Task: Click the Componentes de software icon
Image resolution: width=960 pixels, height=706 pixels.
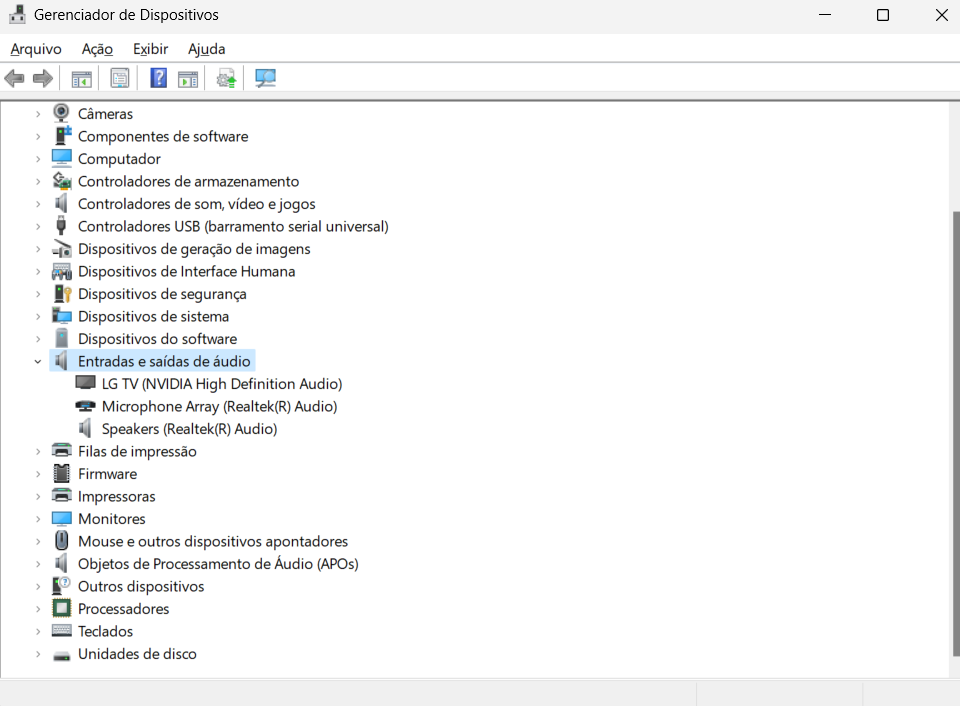Action: [62, 135]
